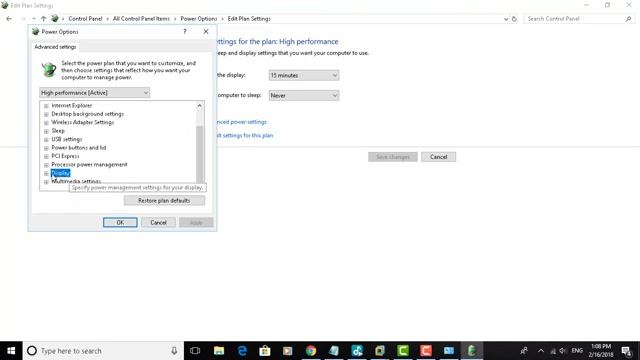The image size is (640, 360).
Task: Go up one level arrow
Action: [43, 19]
